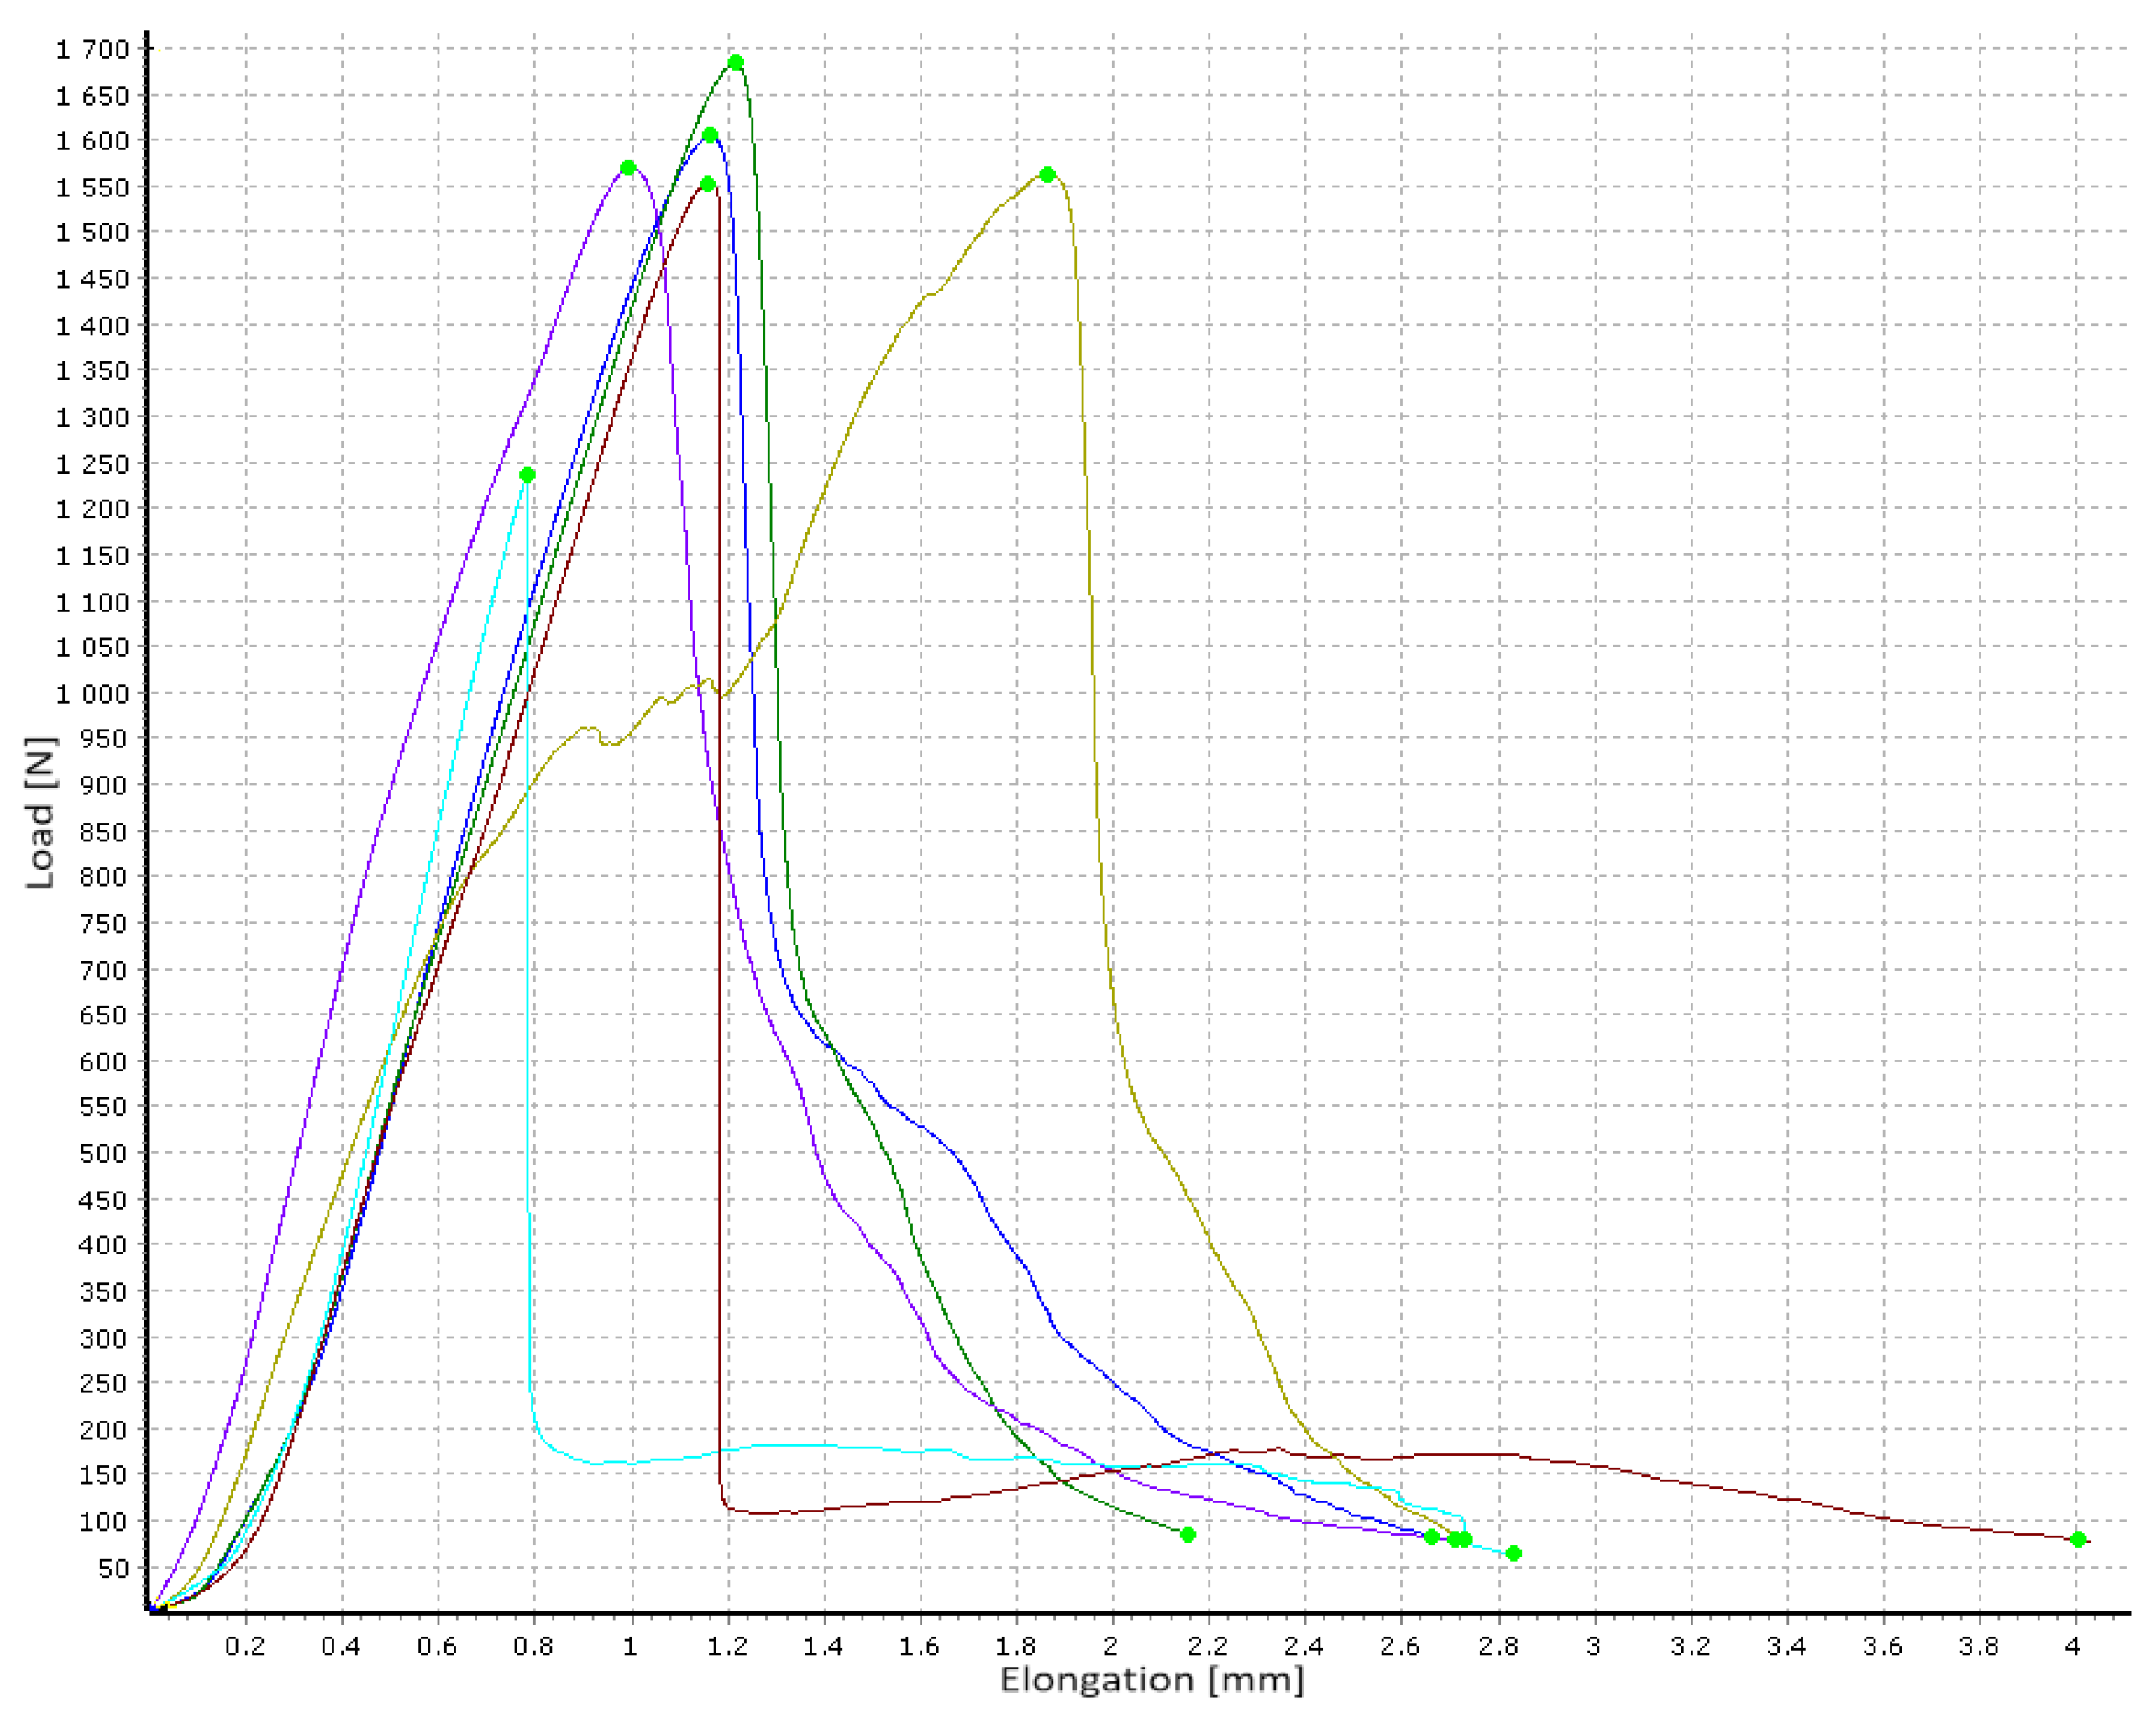Viewport: 2156px width, 1718px height.
Task: Click the end marker at 4 mm elongation
Action: 2078,1539
